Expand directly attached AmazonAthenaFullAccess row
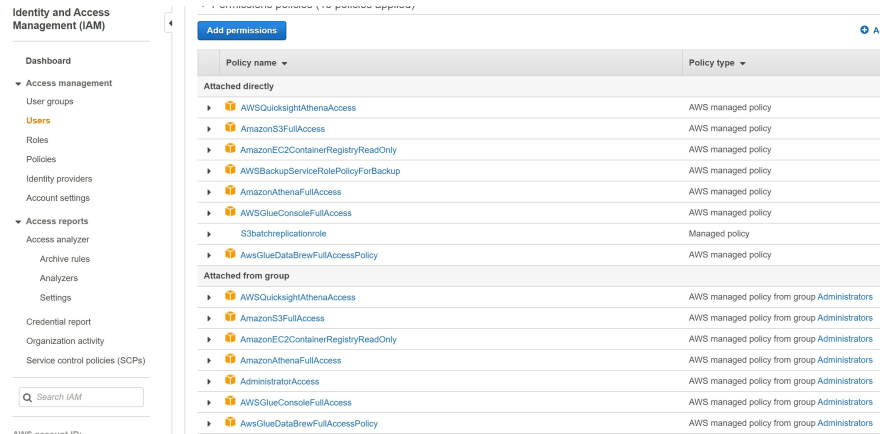The image size is (880, 434). tap(209, 192)
